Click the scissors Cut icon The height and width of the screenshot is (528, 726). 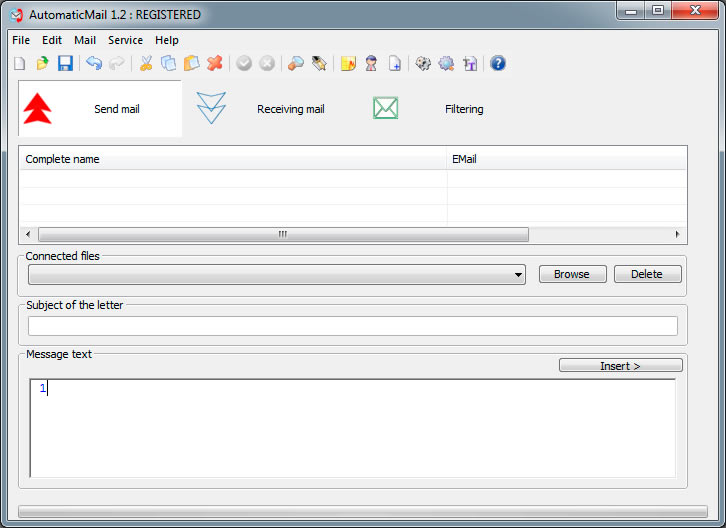coord(146,64)
